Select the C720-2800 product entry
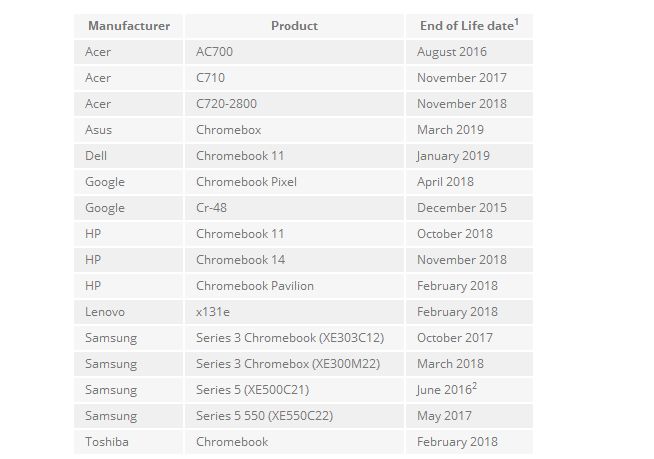The height and width of the screenshot is (459, 654). (294, 104)
